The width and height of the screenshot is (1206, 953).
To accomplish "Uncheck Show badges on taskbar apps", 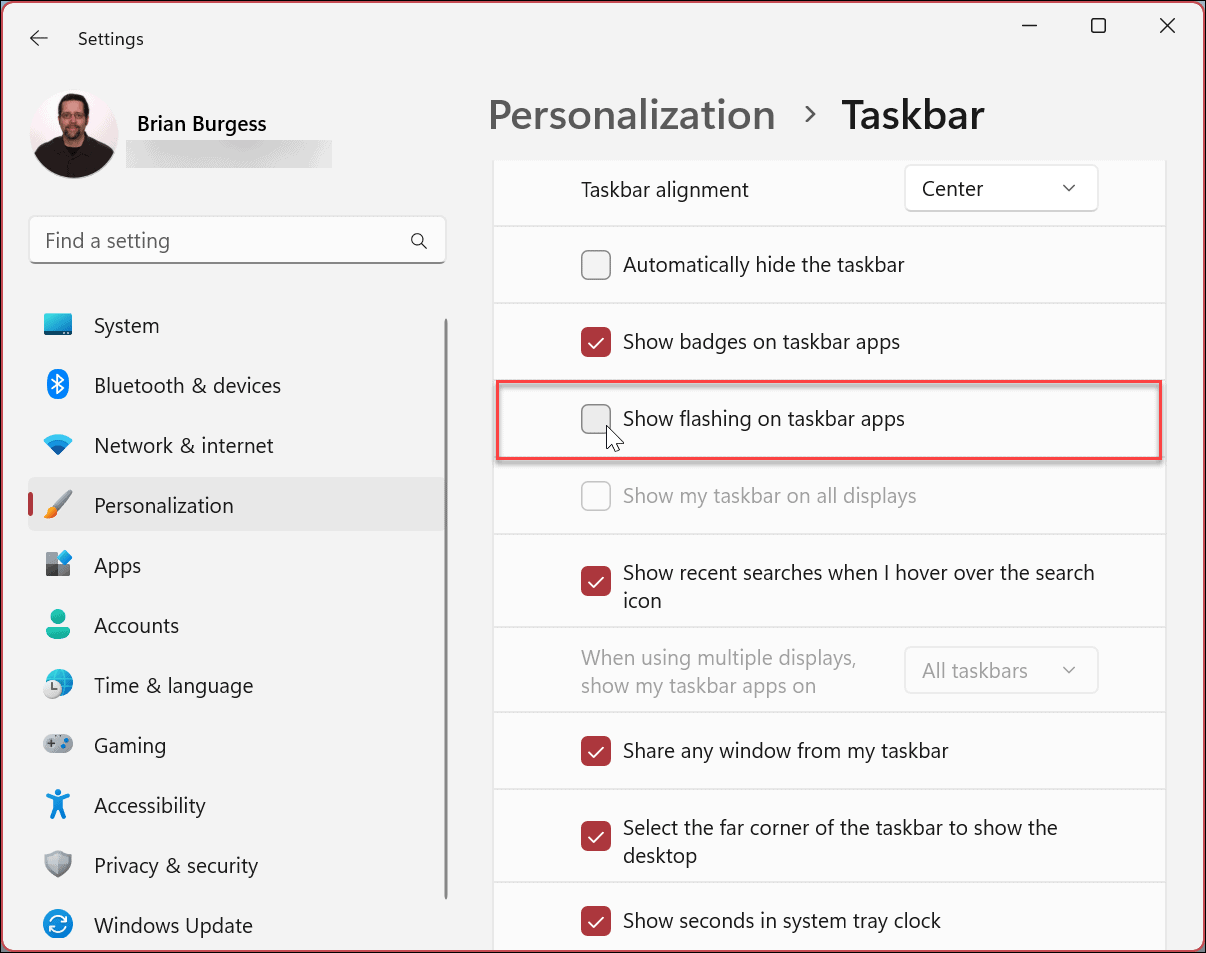I will click(596, 342).
